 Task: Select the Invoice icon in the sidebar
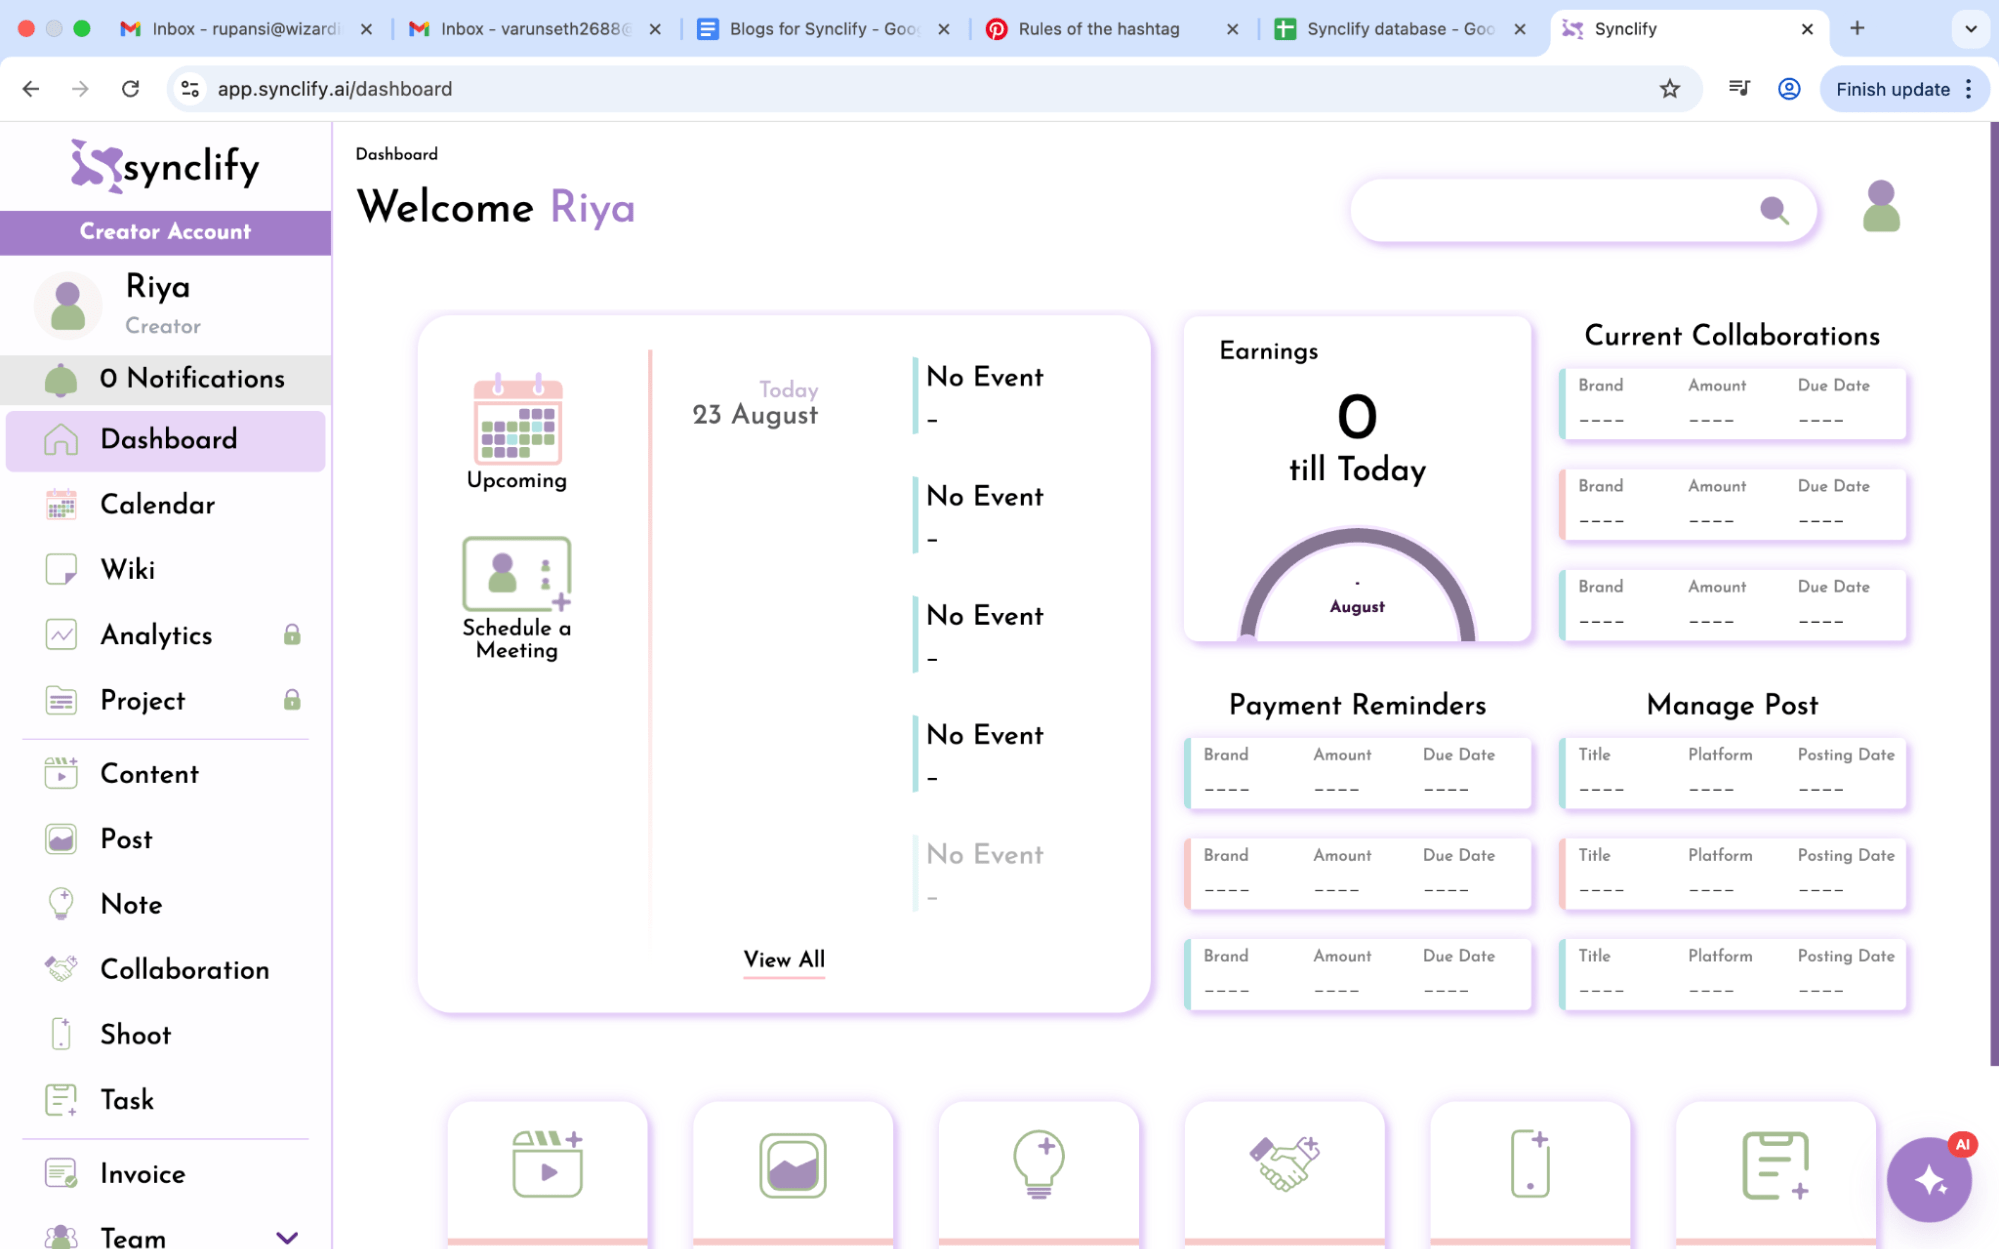coord(61,1172)
